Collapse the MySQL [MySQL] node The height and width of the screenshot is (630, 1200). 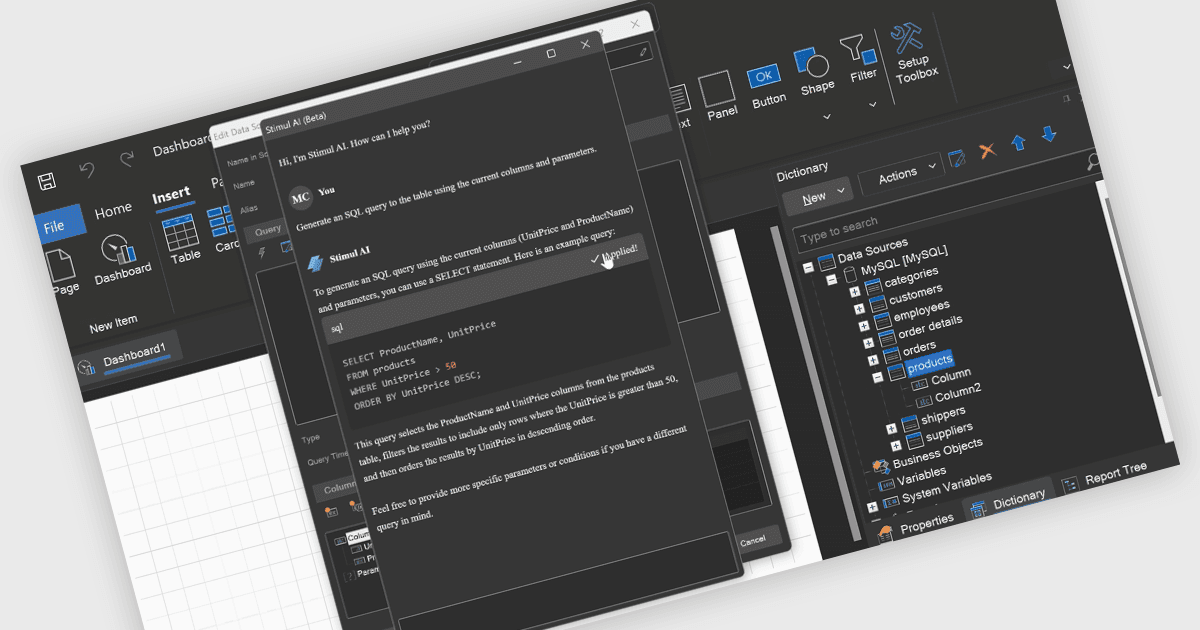point(831,281)
